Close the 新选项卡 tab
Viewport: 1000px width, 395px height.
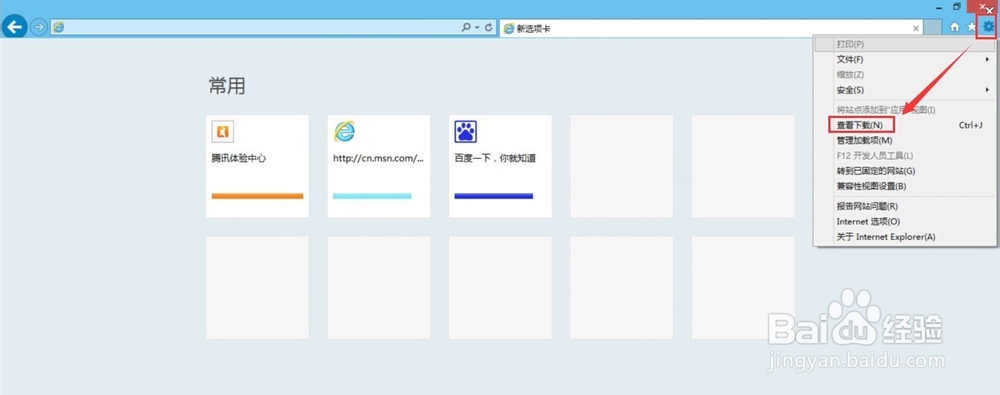[916, 28]
